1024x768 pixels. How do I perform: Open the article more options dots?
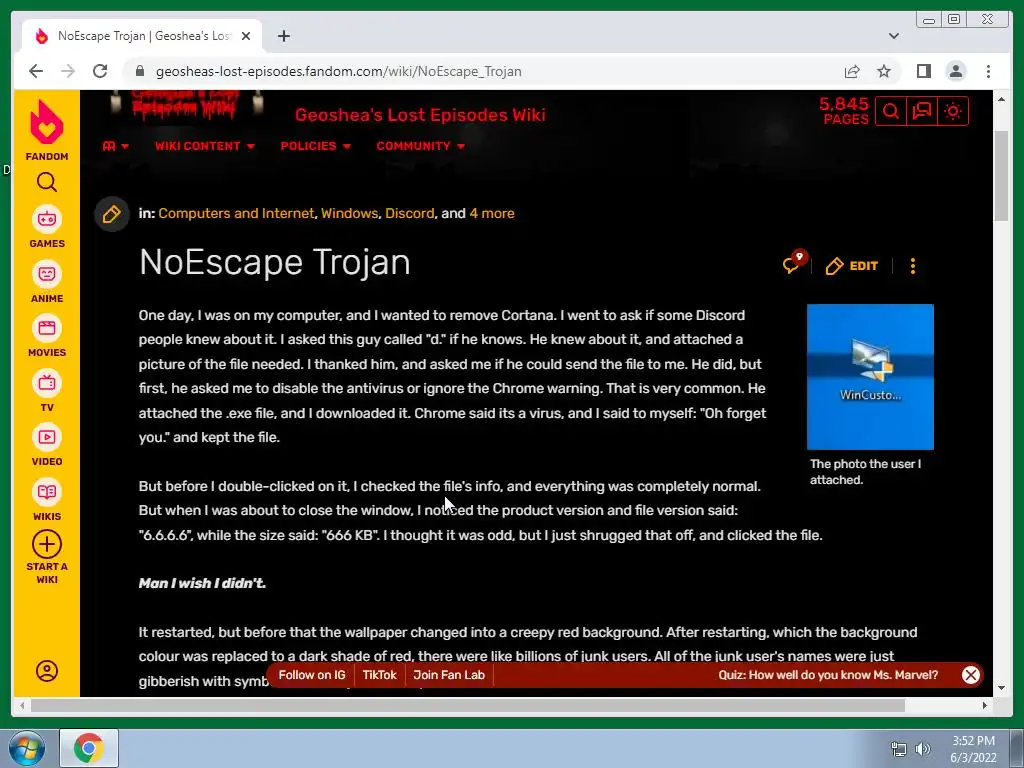tap(912, 266)
